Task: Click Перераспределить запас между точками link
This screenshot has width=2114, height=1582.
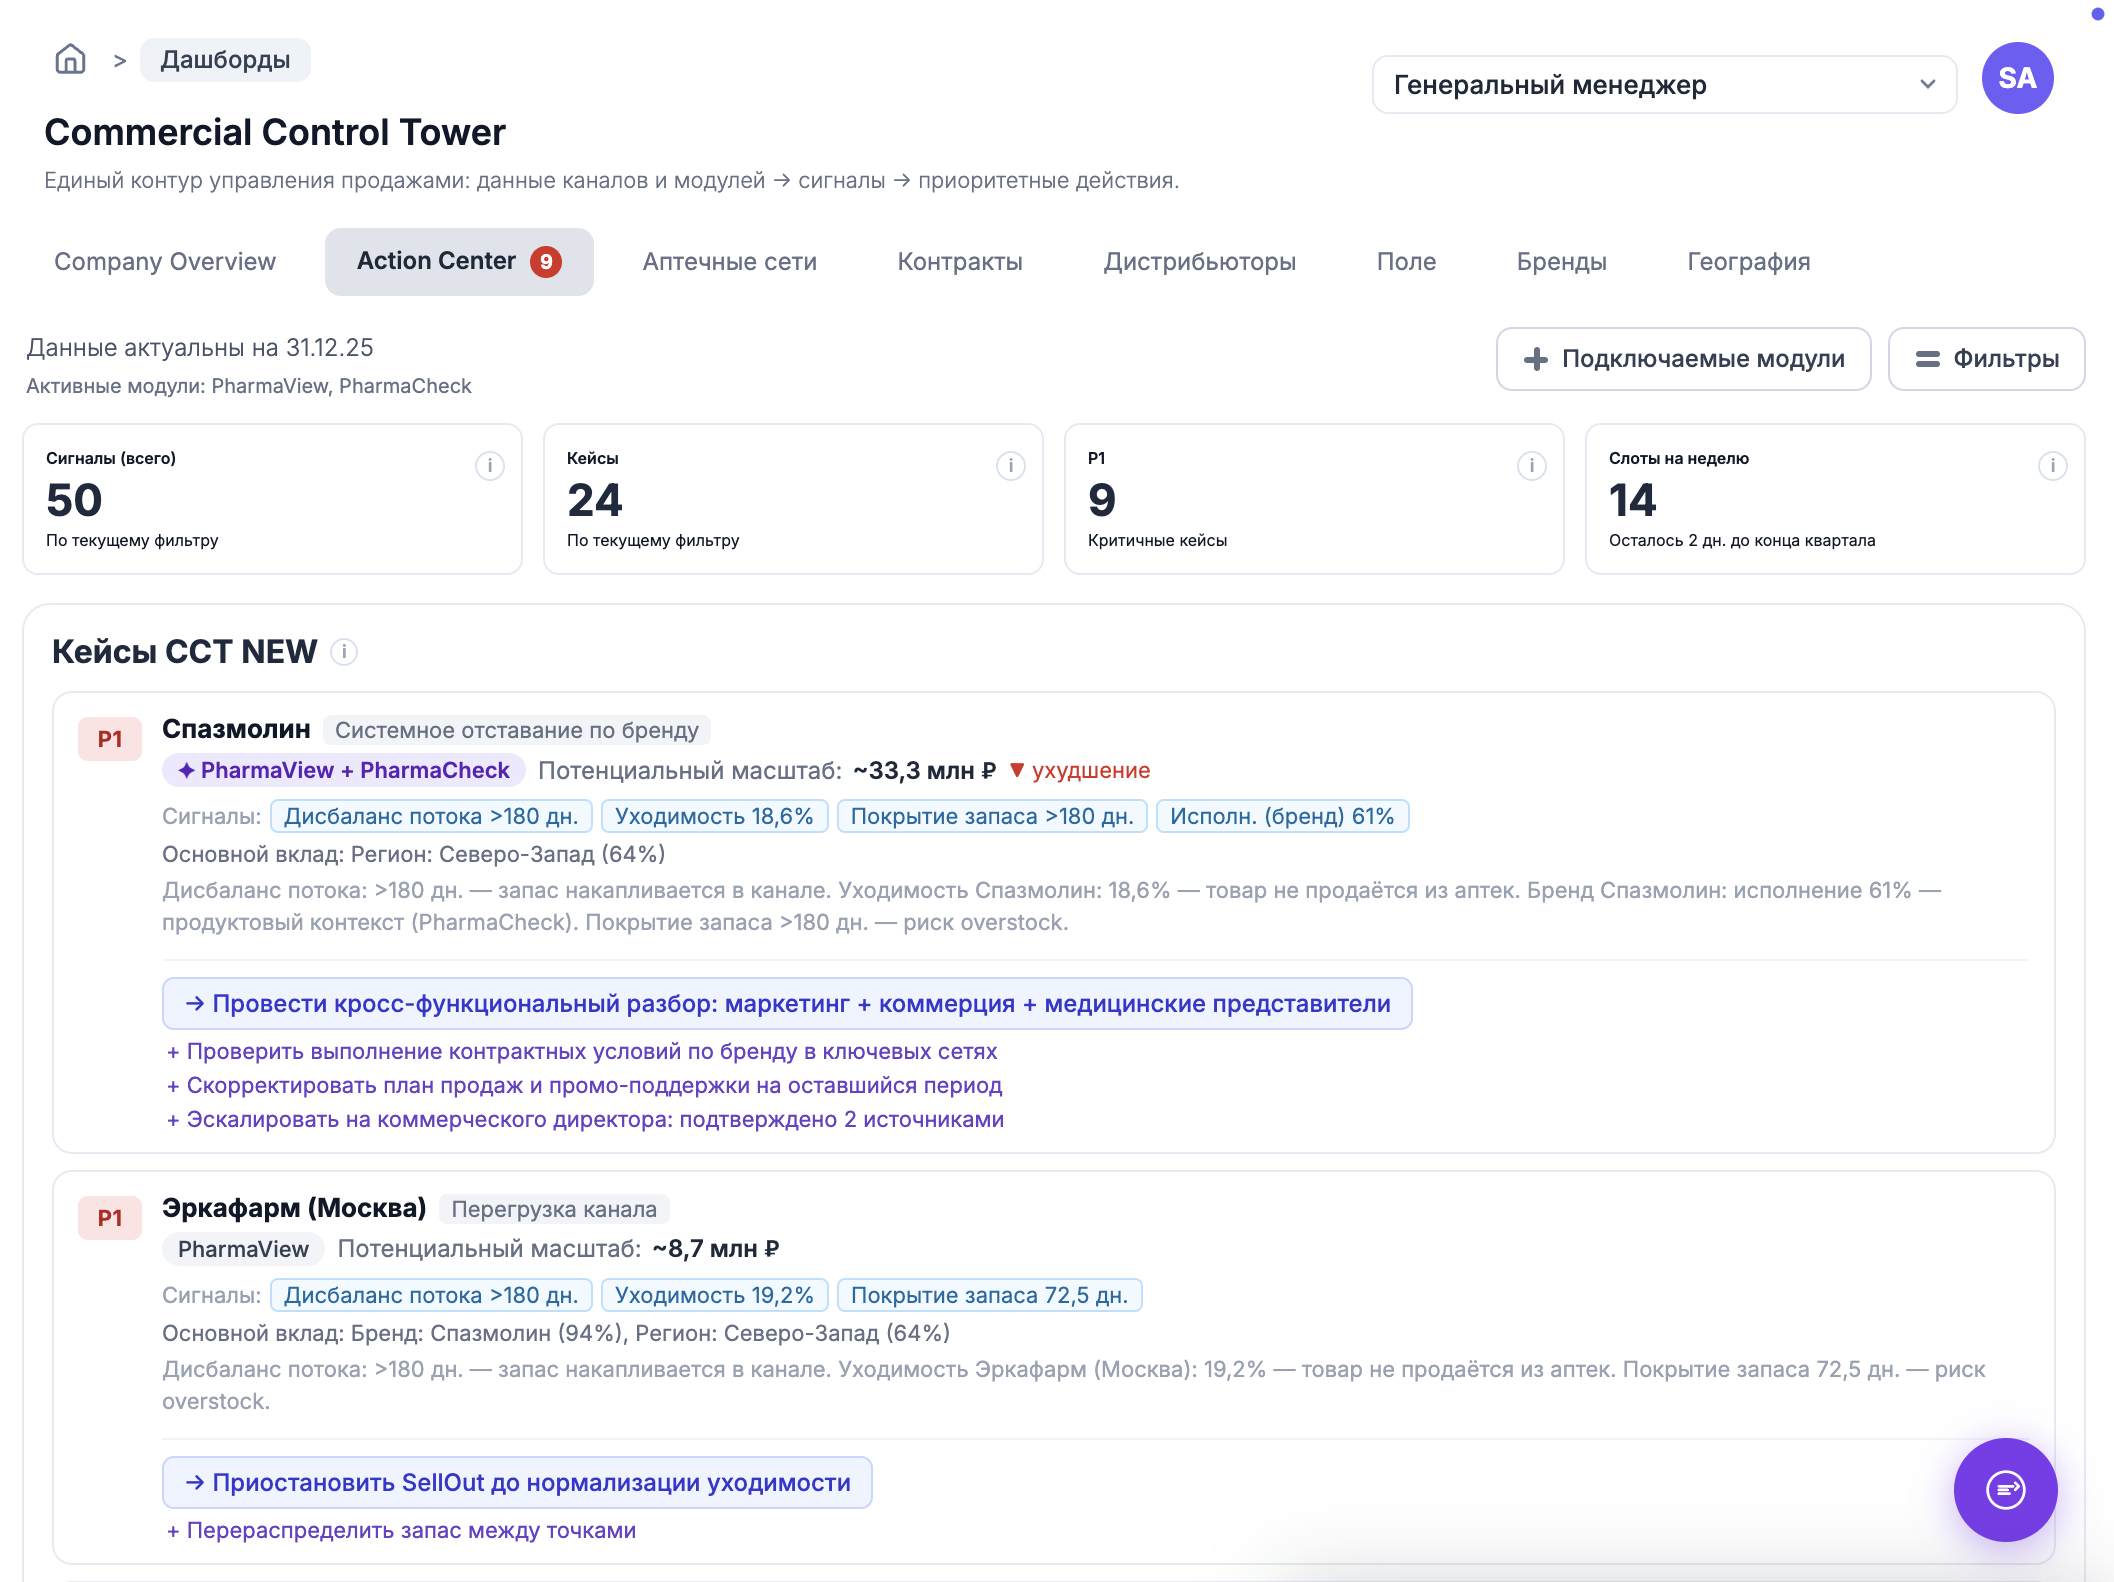Action: coord(401,1531)
